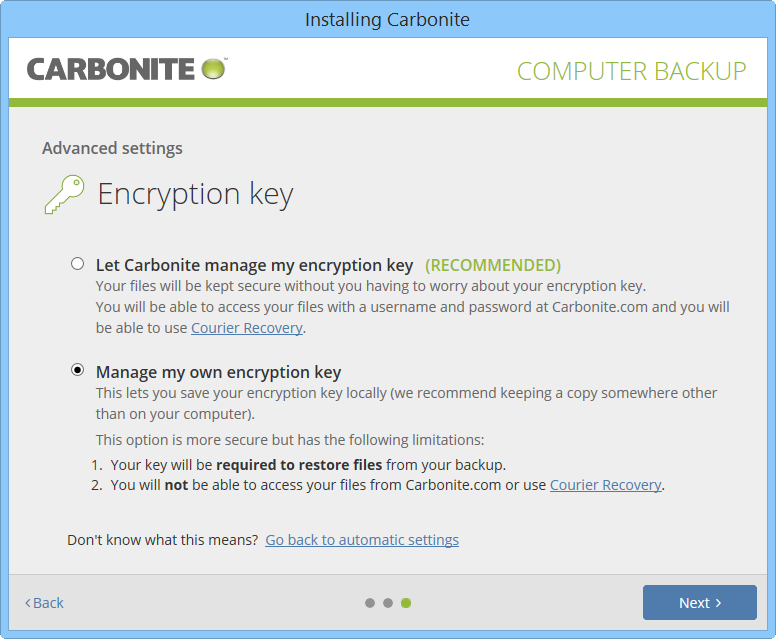Click the CARBONITE wordmark logo
This screenshot has width=776, height=639.
coord(110,69)
